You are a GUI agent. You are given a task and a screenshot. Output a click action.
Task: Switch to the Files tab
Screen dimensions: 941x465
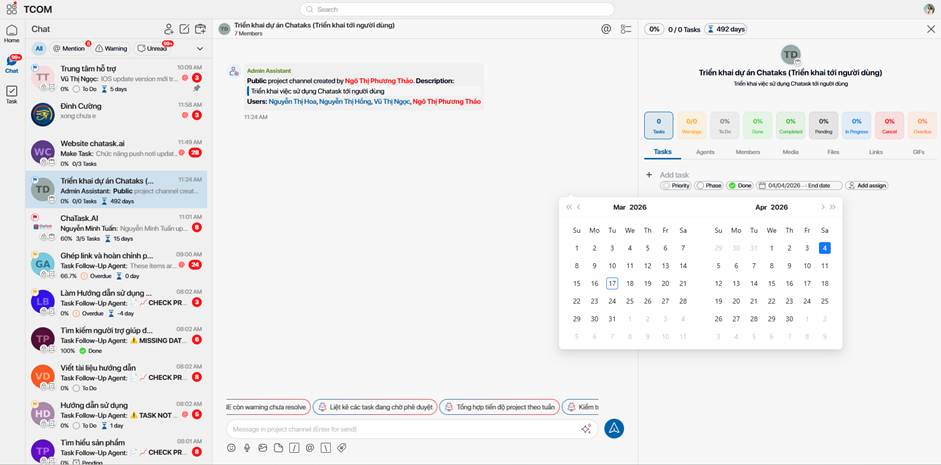pyautogui.click(x=833, y=152)
